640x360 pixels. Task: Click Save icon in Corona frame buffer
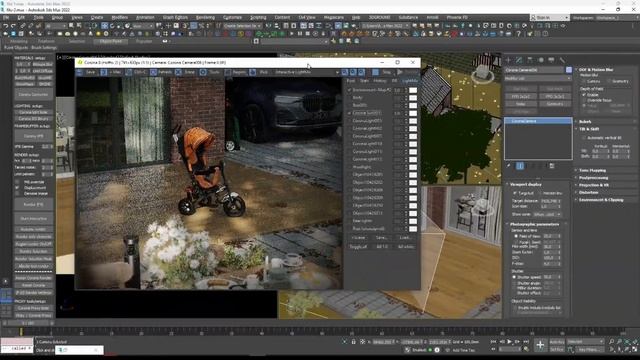(80, 72)
